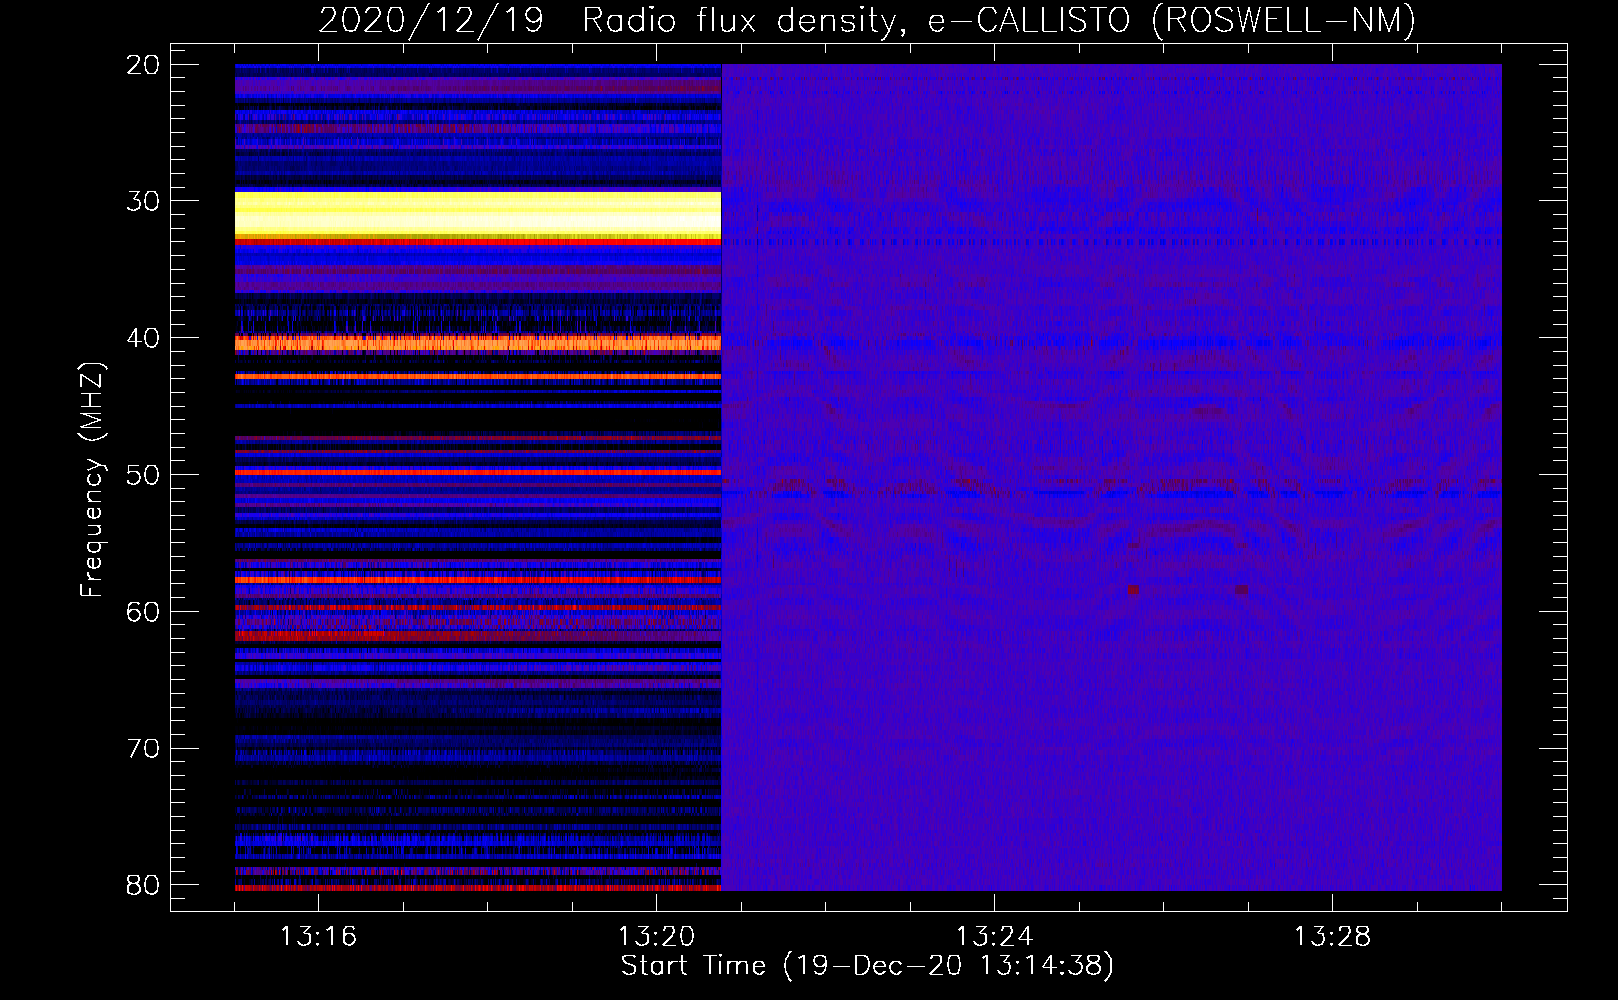Click the 50 frequency tick label

(143, 475)
